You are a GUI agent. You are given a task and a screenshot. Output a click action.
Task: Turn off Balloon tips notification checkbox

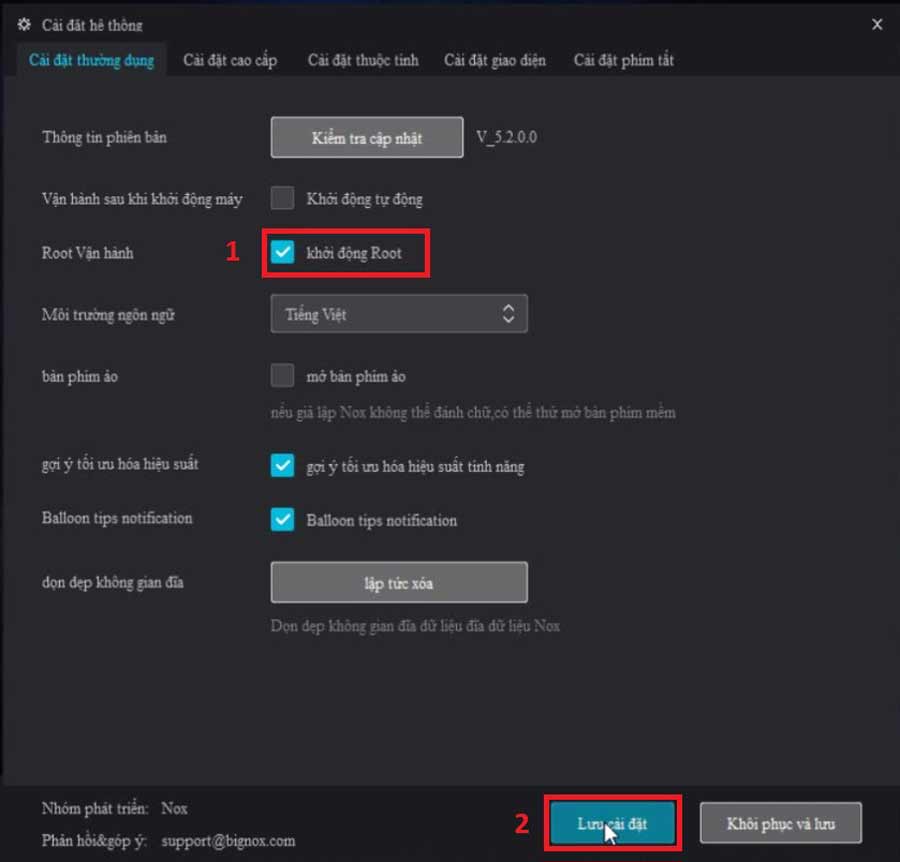click(x=283, y=520)
